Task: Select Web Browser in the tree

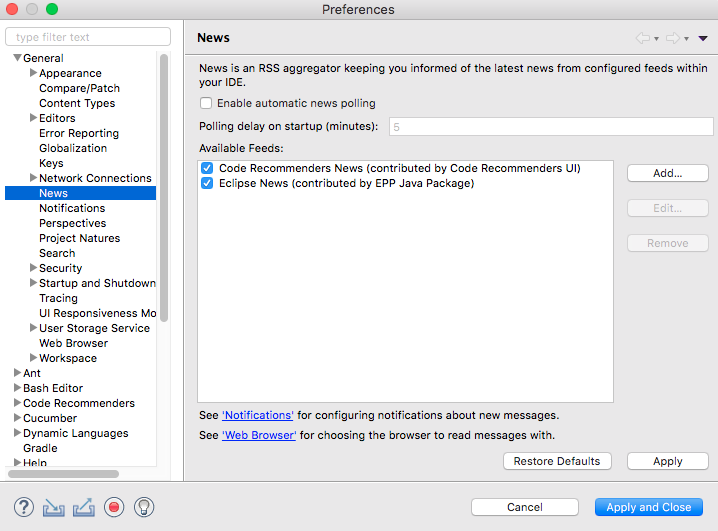Action: pos(73,343)
